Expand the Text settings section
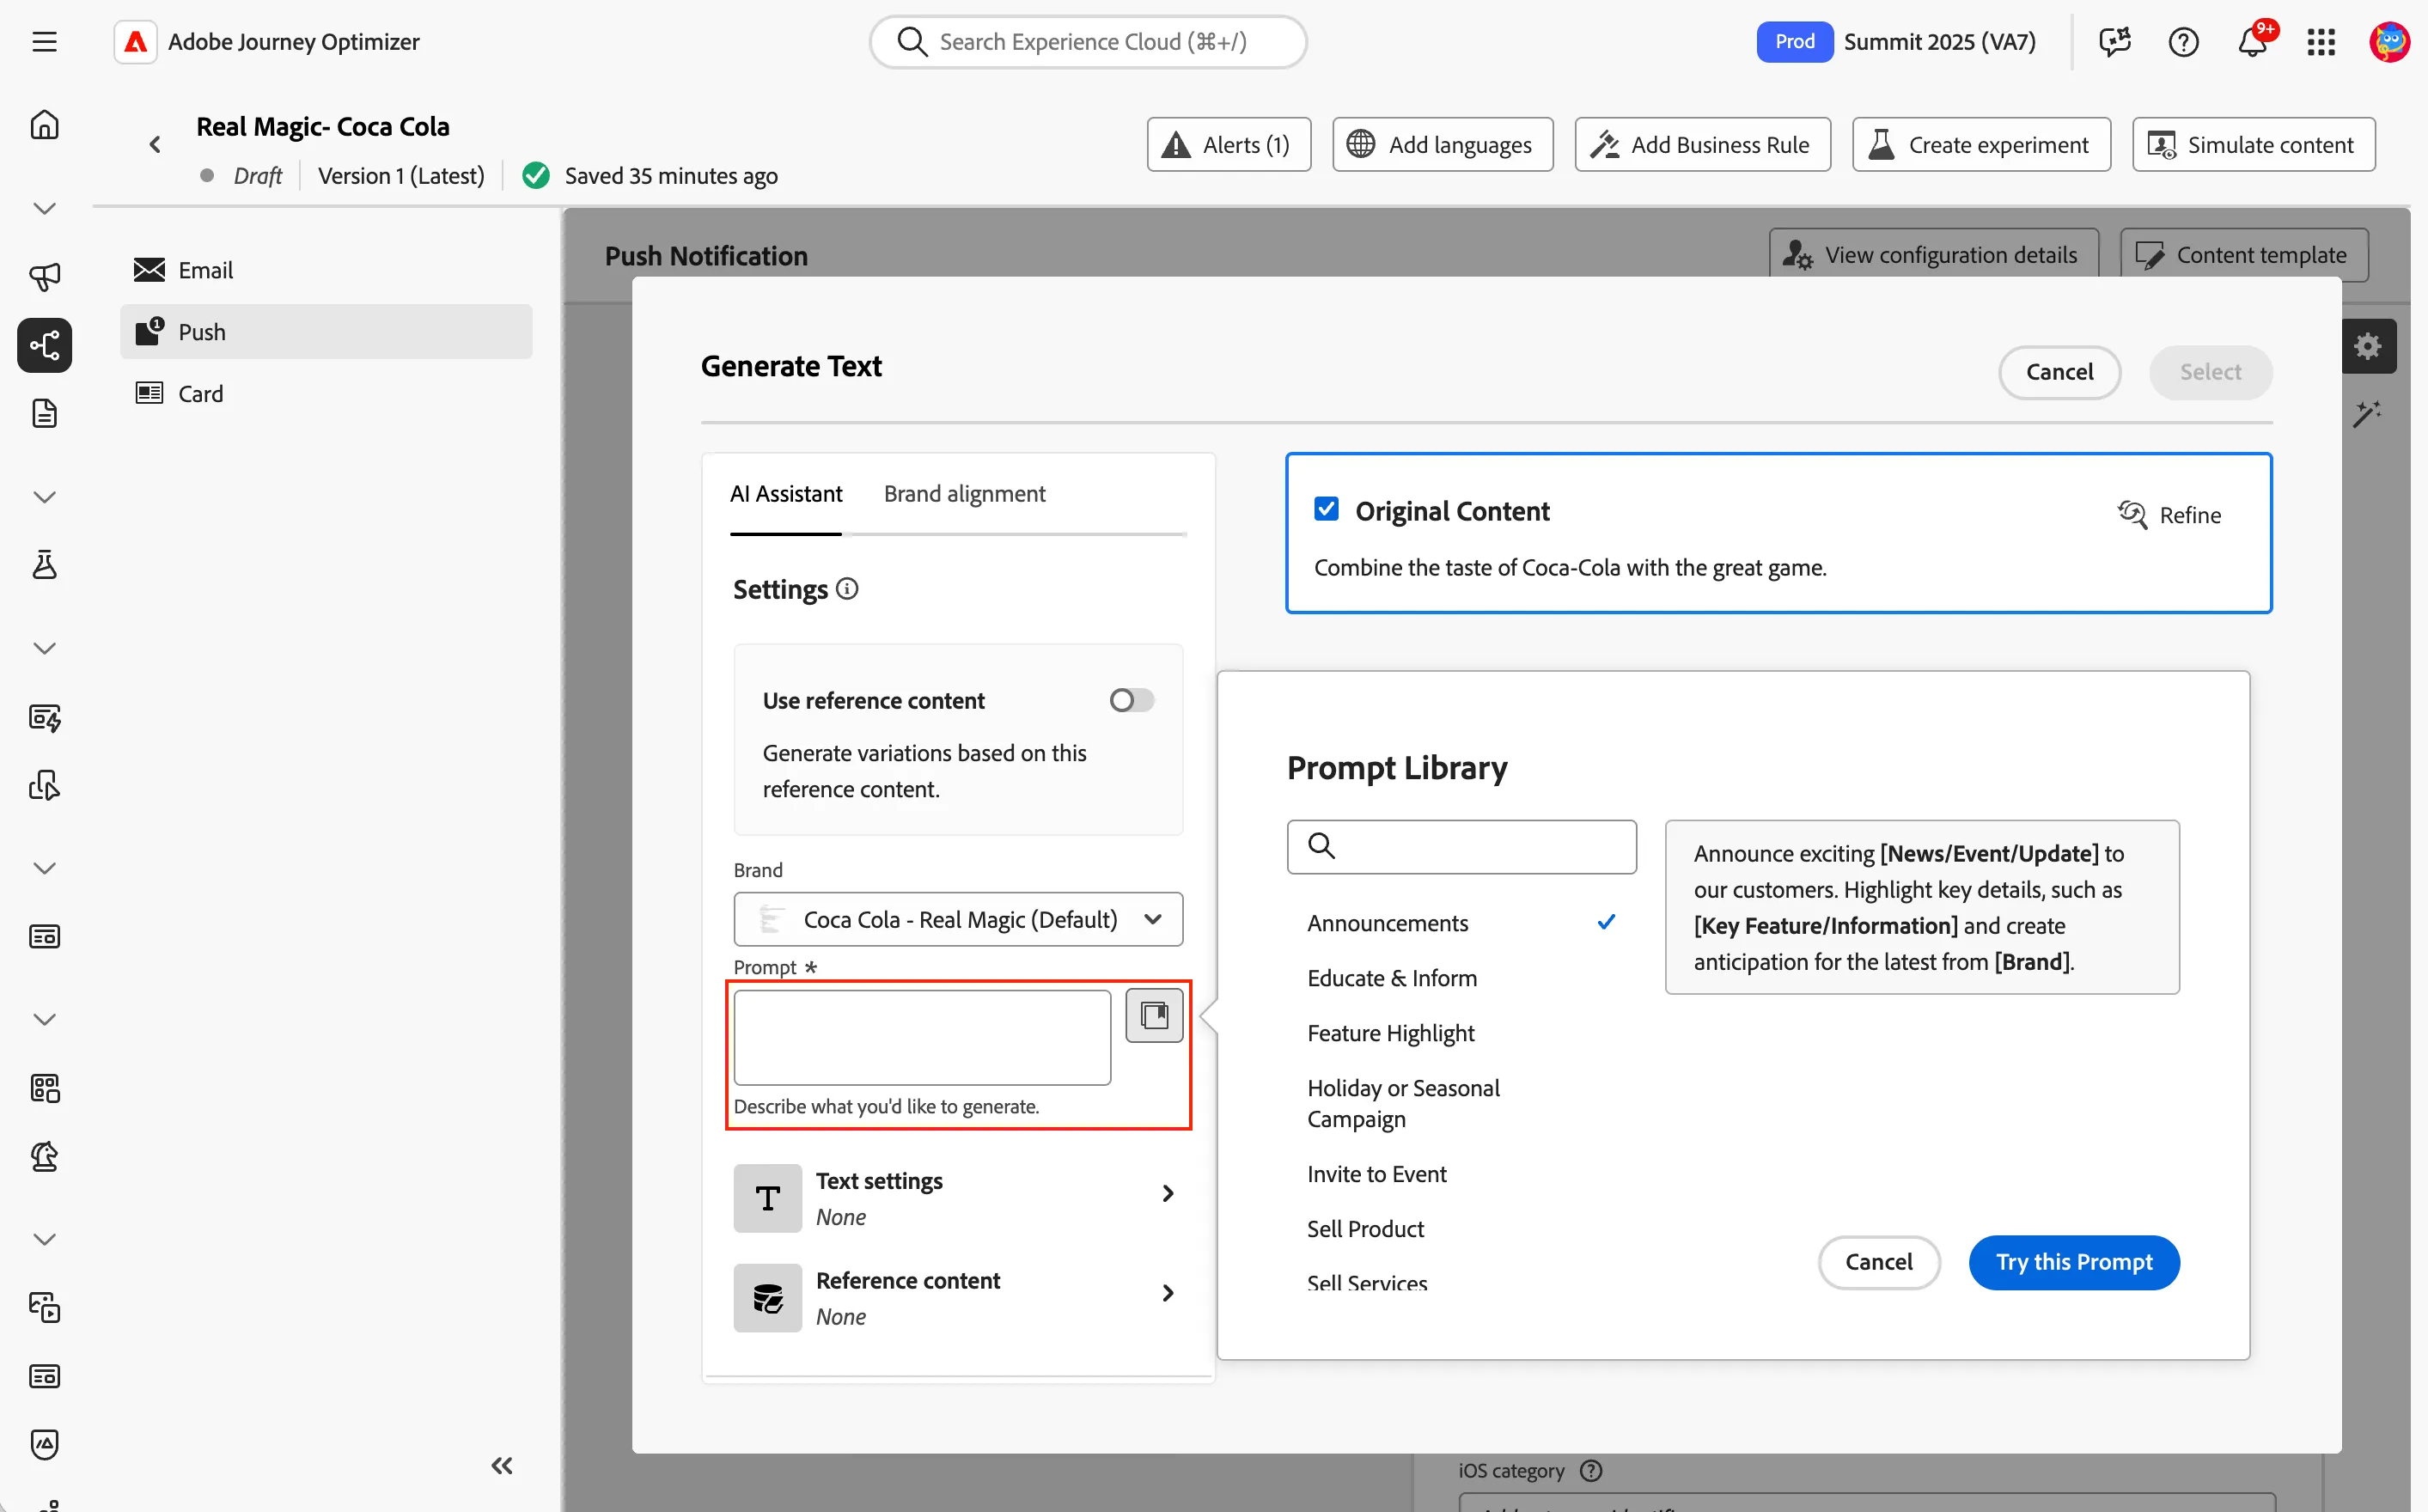Image resolution: width=2428 pixels, height=1512 pixels. (x=958, y=1197)
